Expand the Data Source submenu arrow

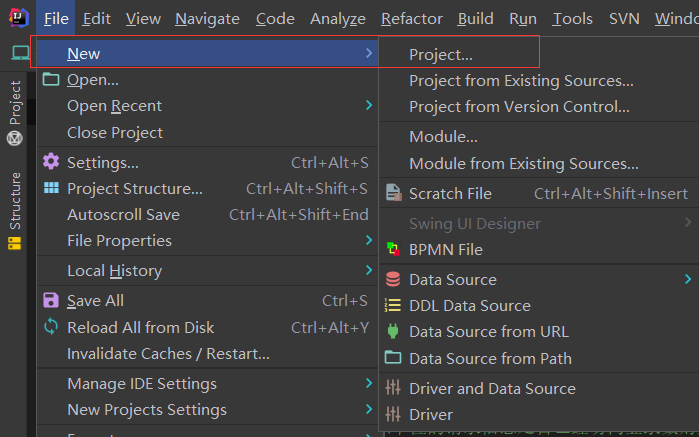tap(688, 279)
